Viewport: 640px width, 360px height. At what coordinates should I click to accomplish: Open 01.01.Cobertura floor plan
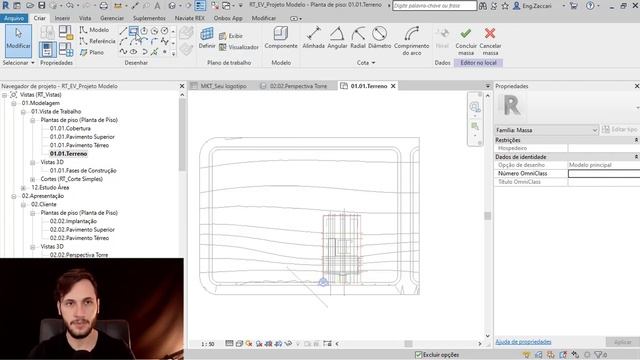70,129
